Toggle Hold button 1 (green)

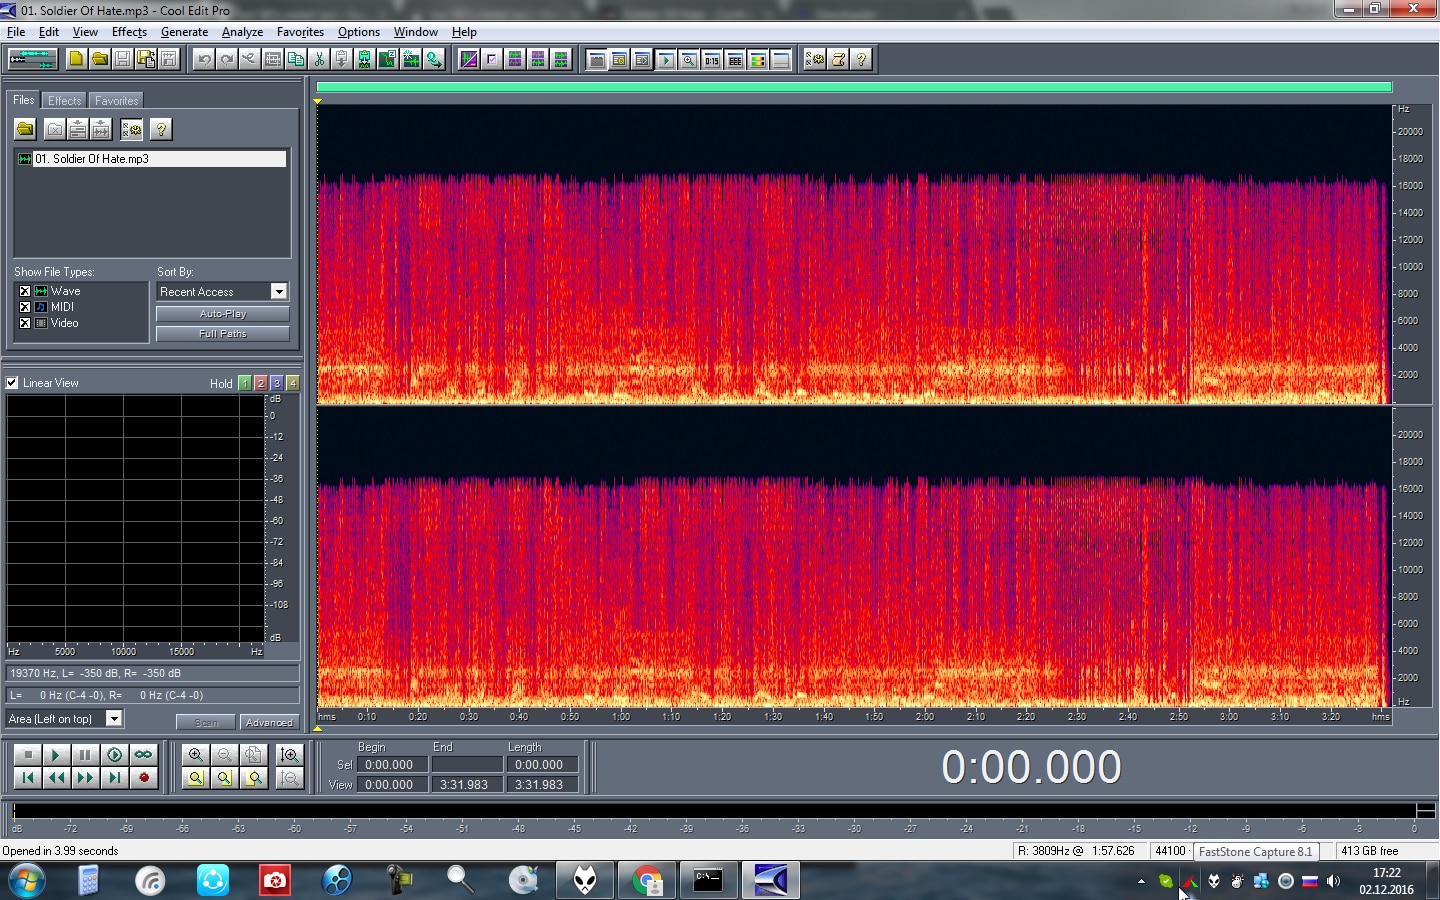(x=245, y=383)
